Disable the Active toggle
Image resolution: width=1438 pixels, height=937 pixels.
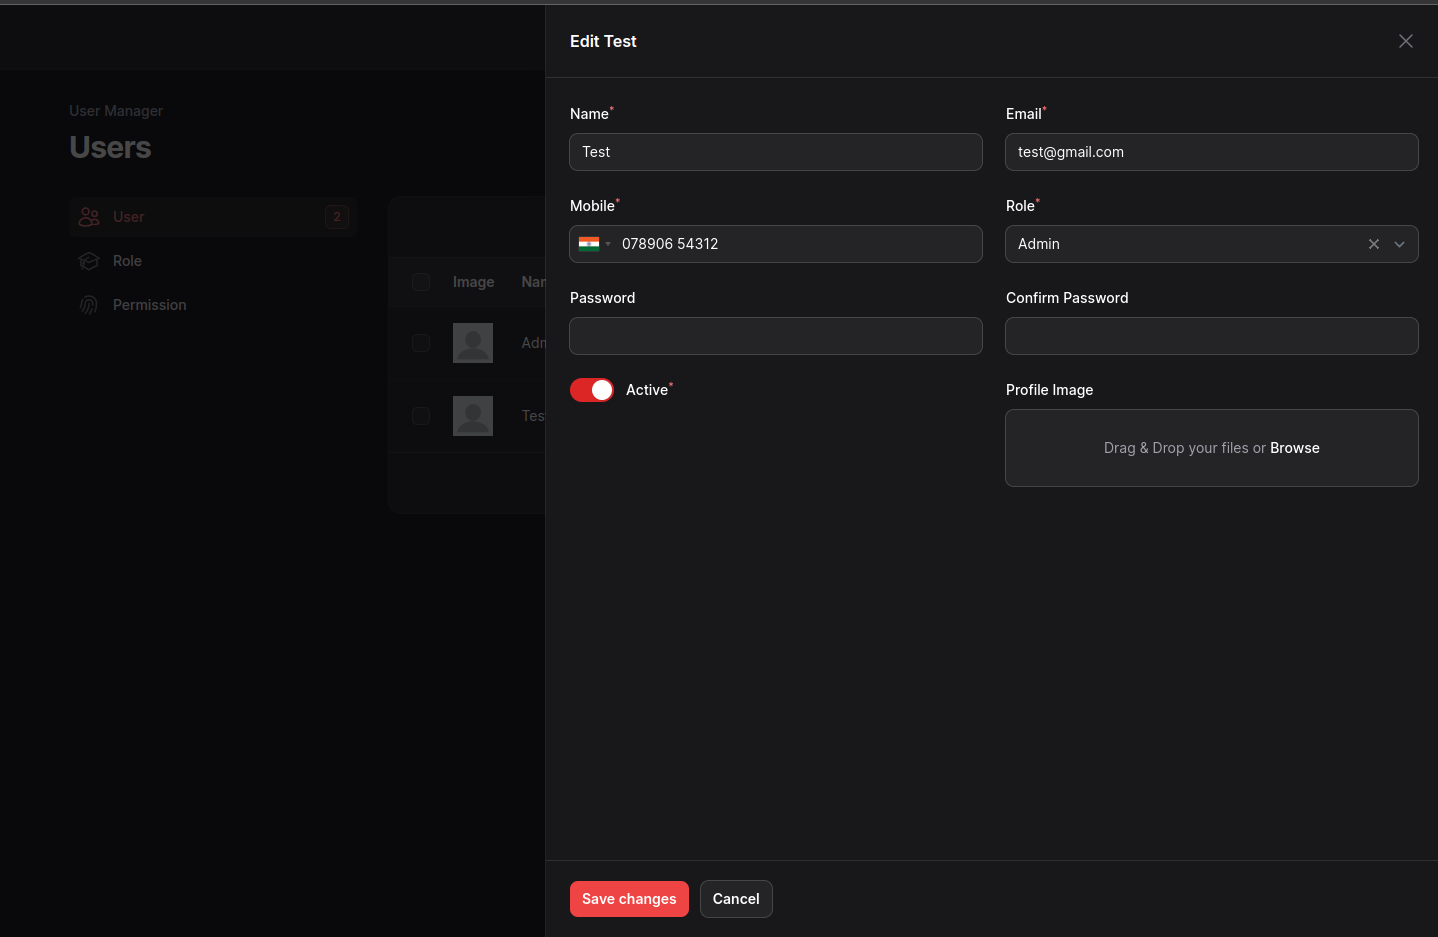pyautogui.click(x=591, y=389)
